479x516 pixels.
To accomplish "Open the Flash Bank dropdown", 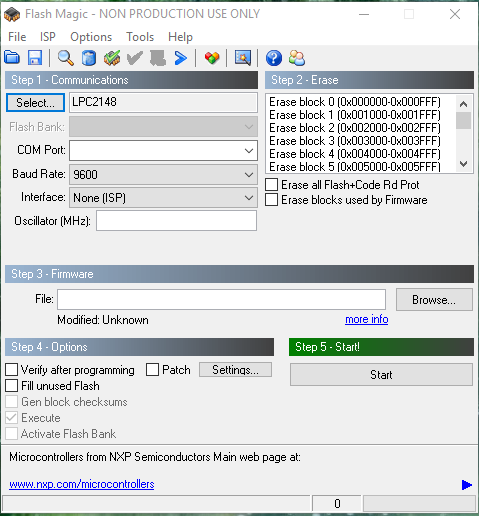I will pos(163,127).
